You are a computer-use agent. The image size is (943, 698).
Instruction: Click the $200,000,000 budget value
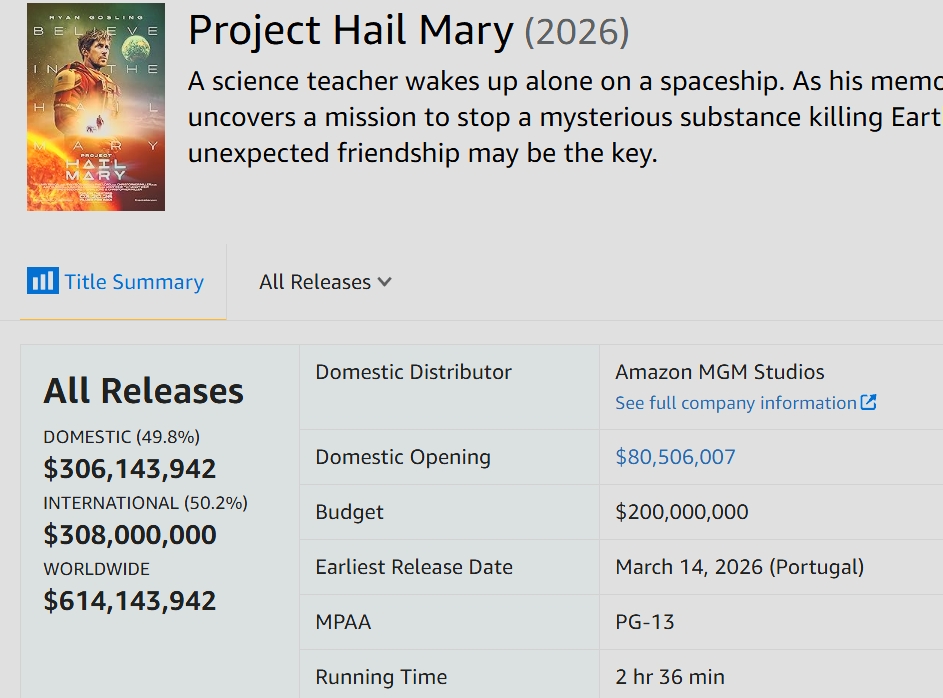pyautogui.click(x=682, y=512)
